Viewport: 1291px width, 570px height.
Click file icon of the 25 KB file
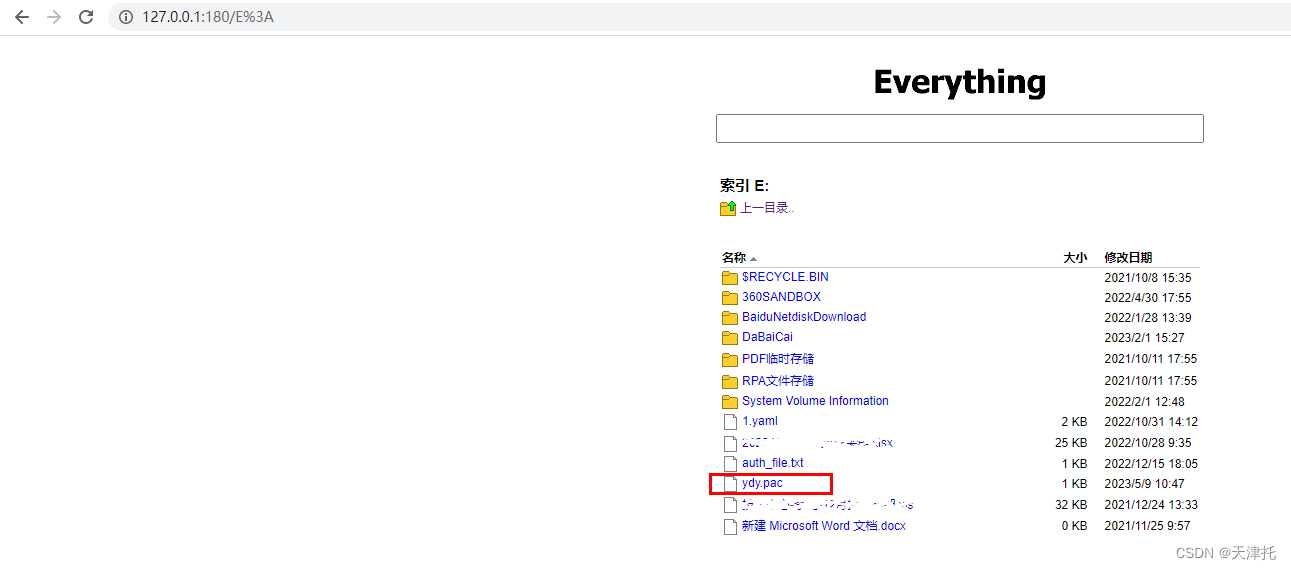[730, 443]
